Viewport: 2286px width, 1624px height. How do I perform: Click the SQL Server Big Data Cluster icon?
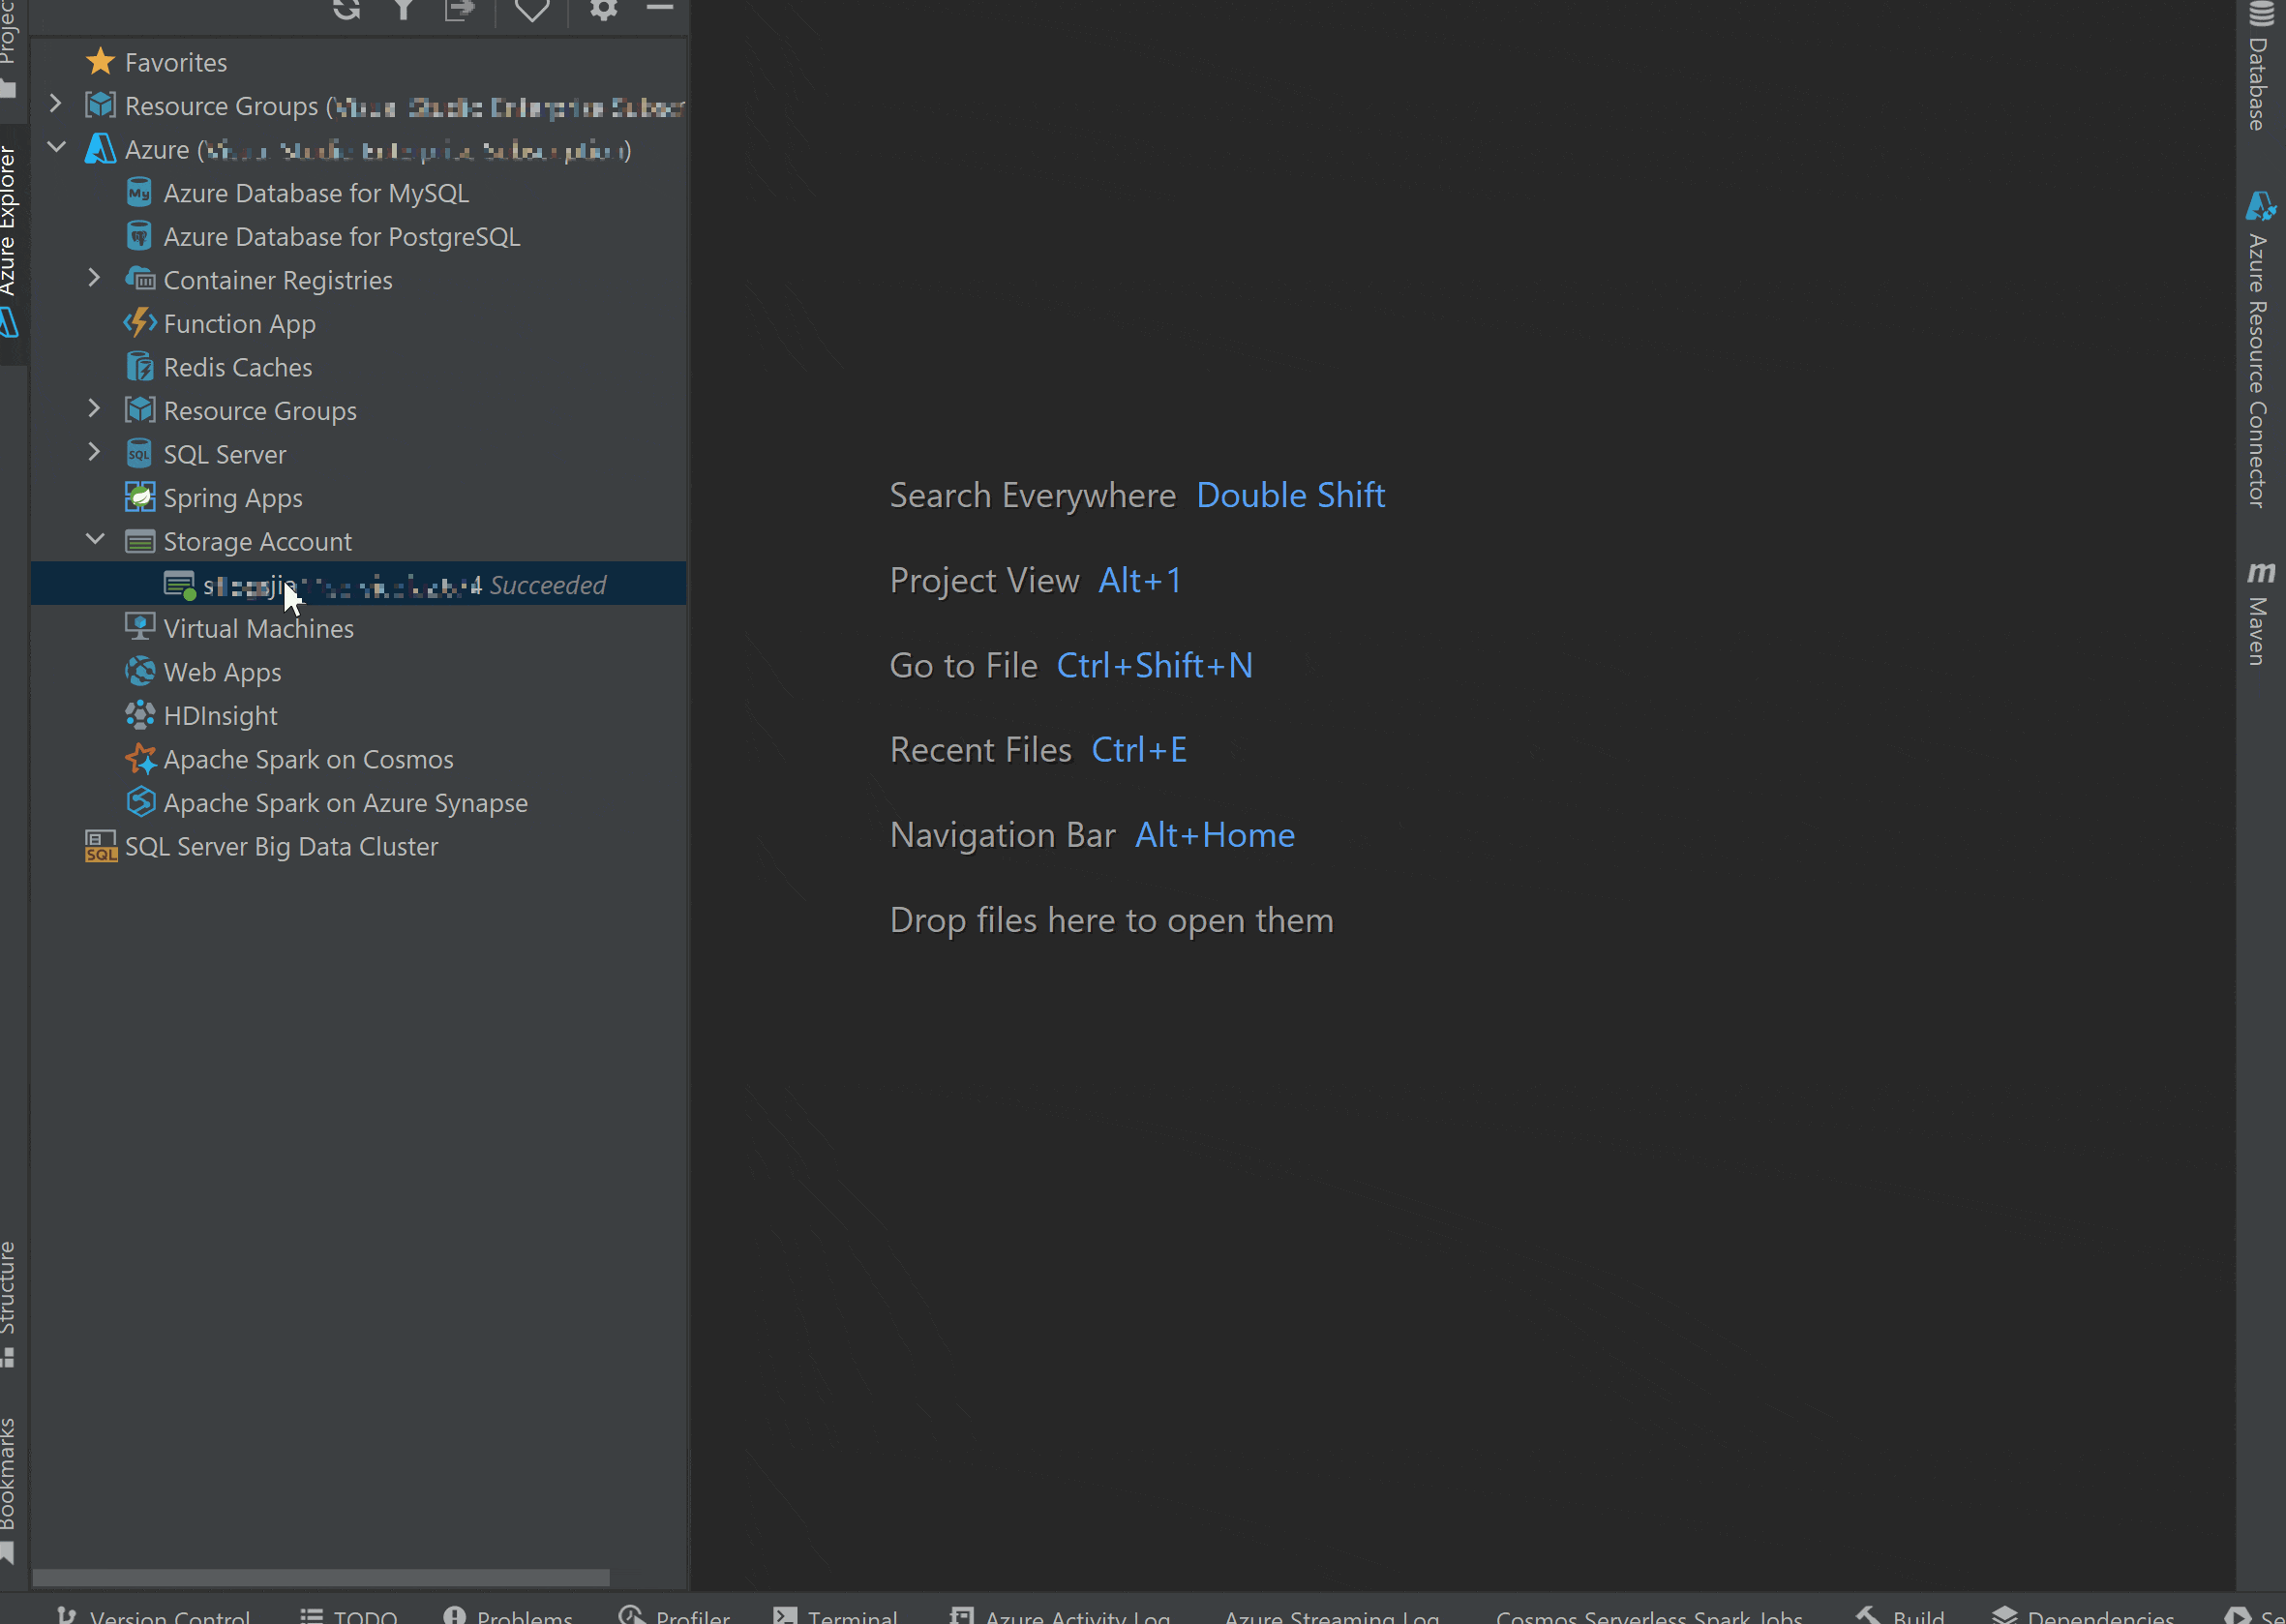(x=101, y=846)
